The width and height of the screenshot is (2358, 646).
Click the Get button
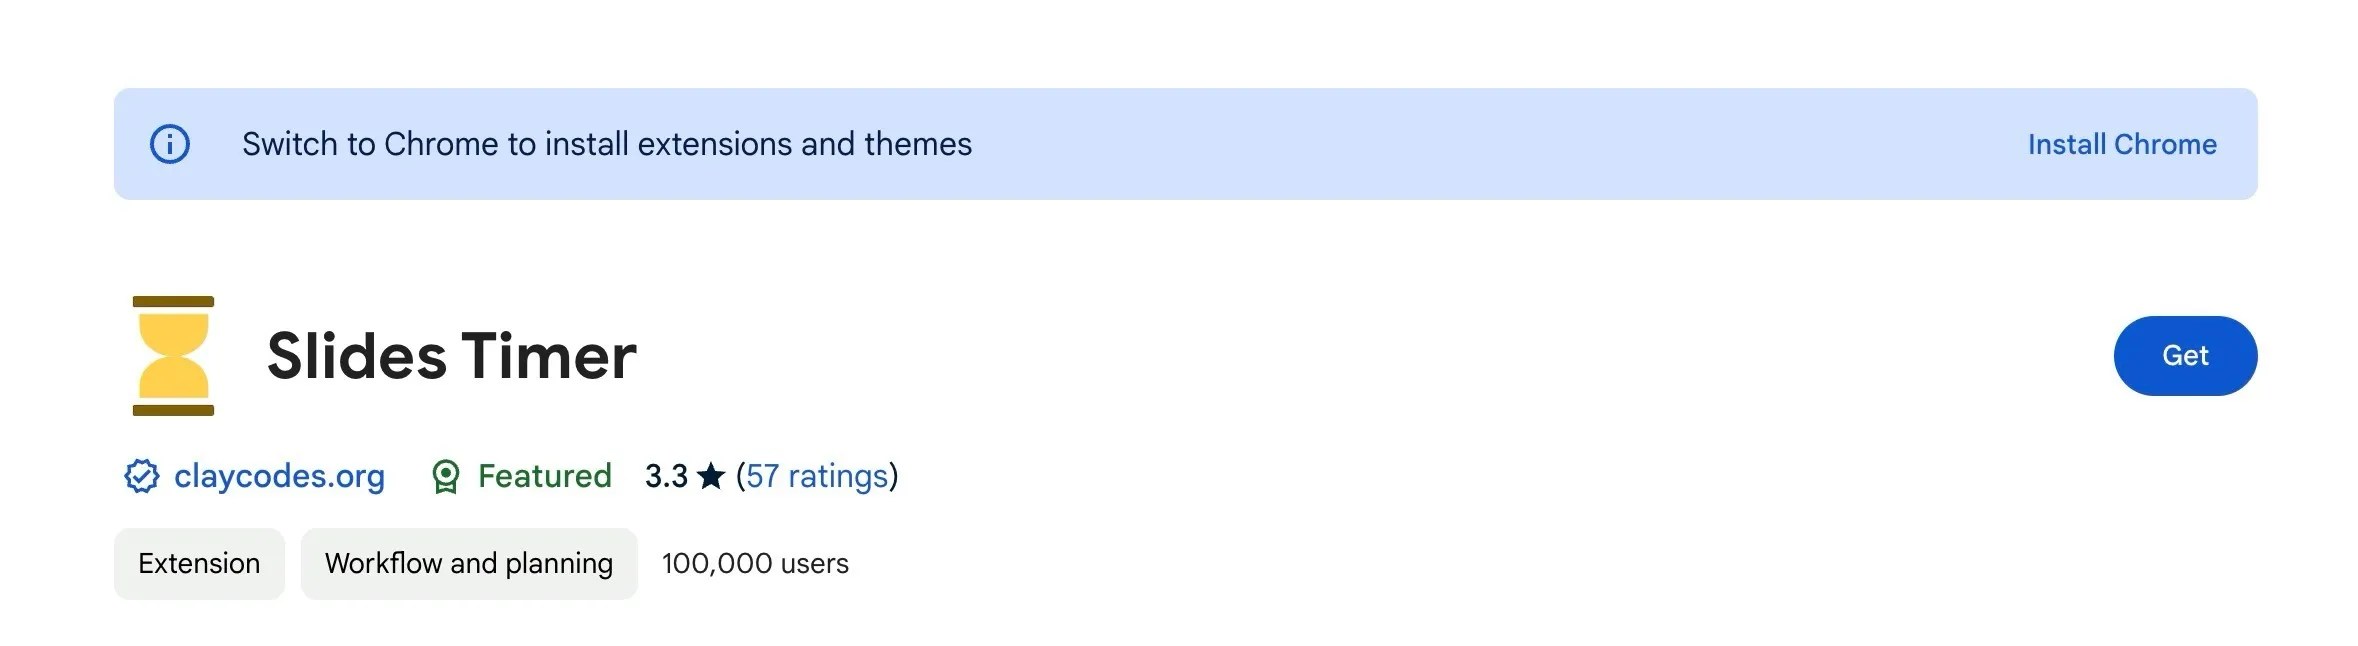click(2185, 356)
